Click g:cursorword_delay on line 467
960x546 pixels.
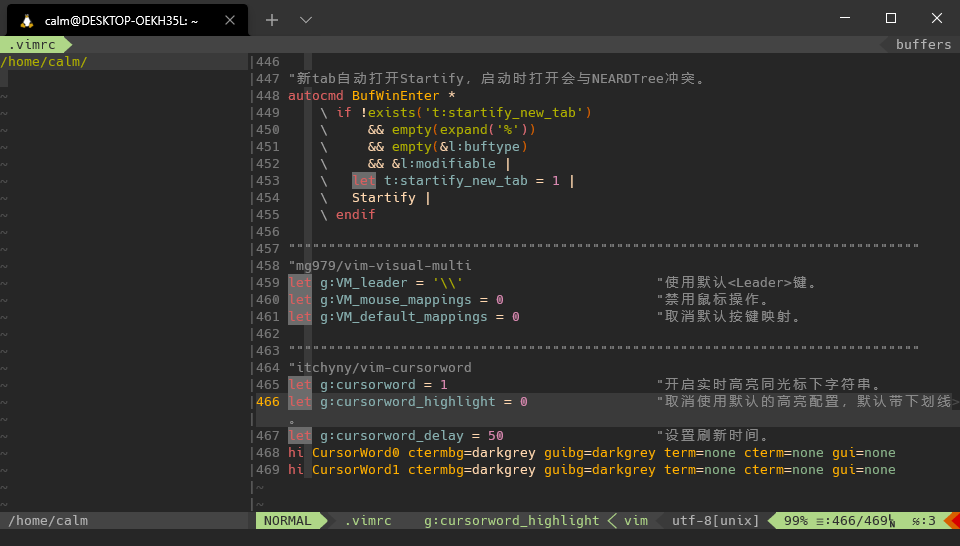pos(392,436)
